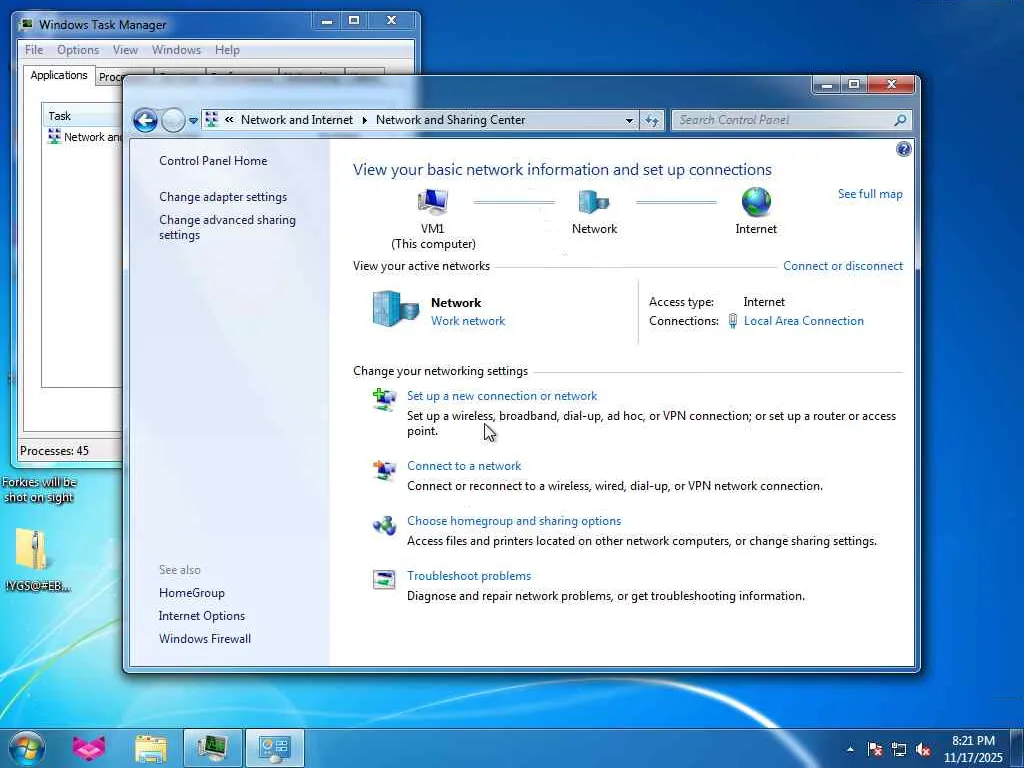The image size is (1024, 768).
Task: Click the network tray icon
Action: click(899, 749)
